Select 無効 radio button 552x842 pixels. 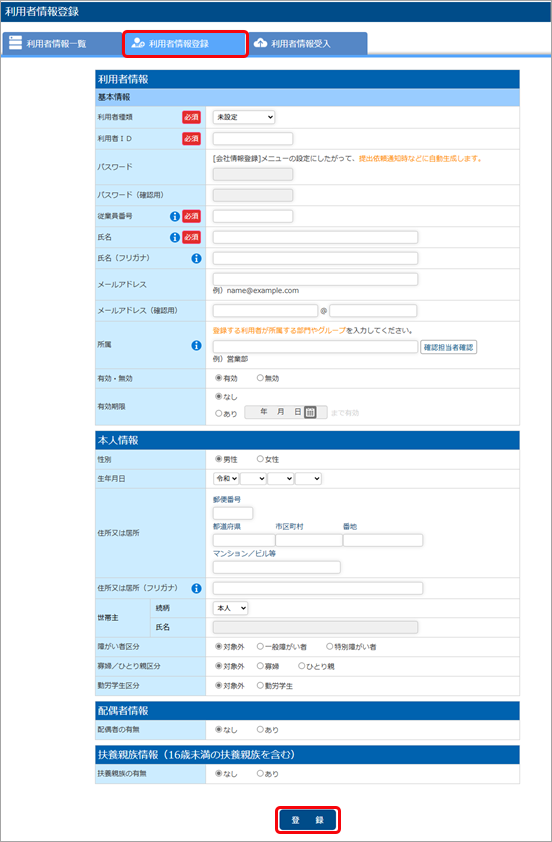coord(260,378)
